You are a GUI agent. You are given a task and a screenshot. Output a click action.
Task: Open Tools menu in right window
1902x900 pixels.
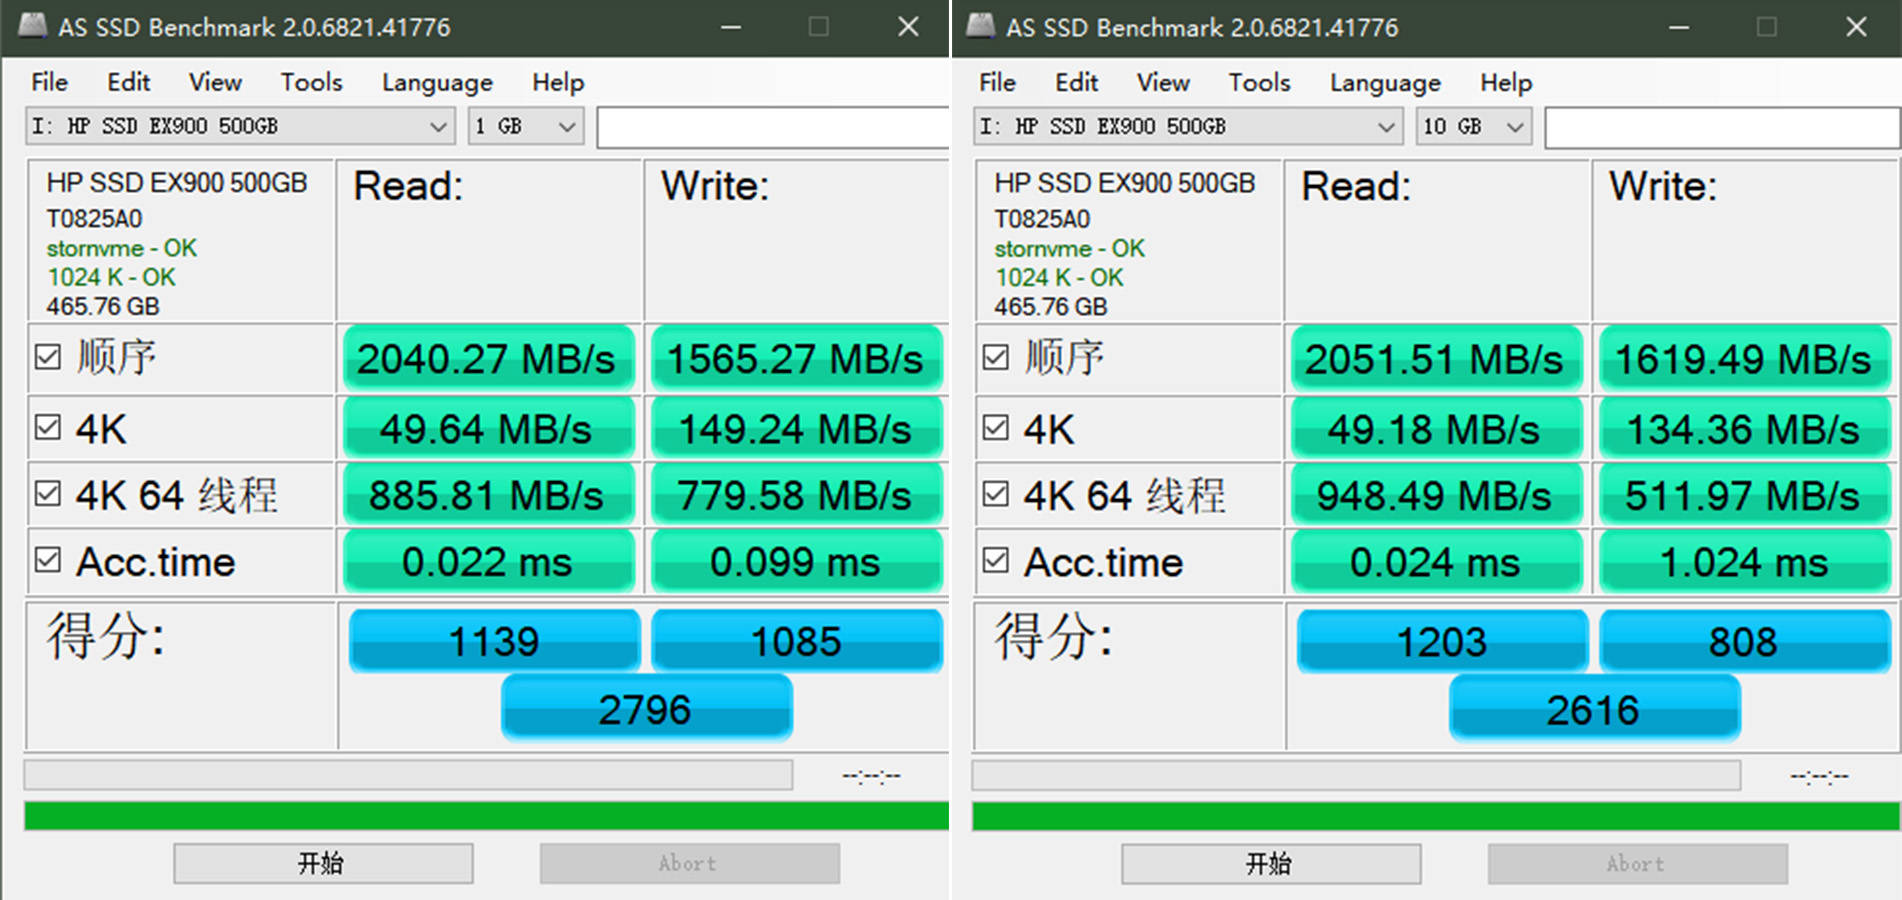point(1260,82)
